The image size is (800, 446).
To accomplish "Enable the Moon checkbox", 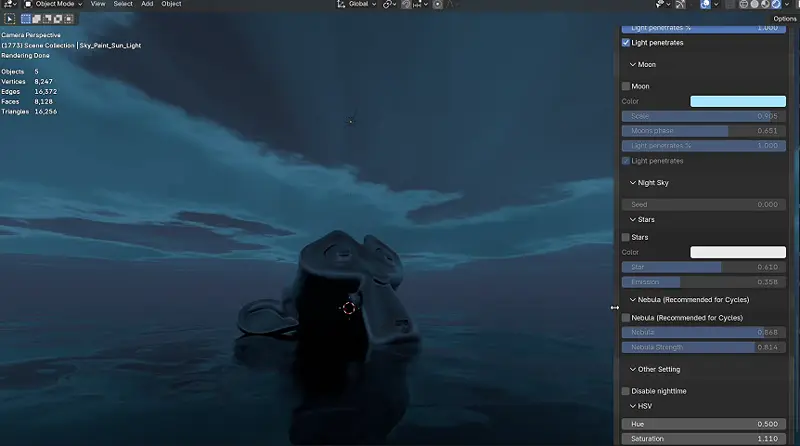I will tap(626, 86).
